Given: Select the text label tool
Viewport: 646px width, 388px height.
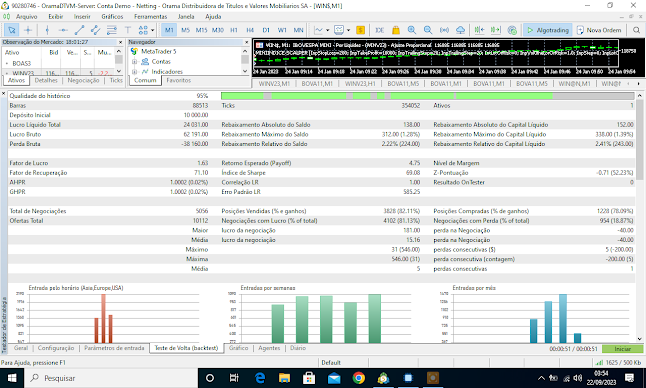Looking at the screenshot, I should [x=128, y=30].
